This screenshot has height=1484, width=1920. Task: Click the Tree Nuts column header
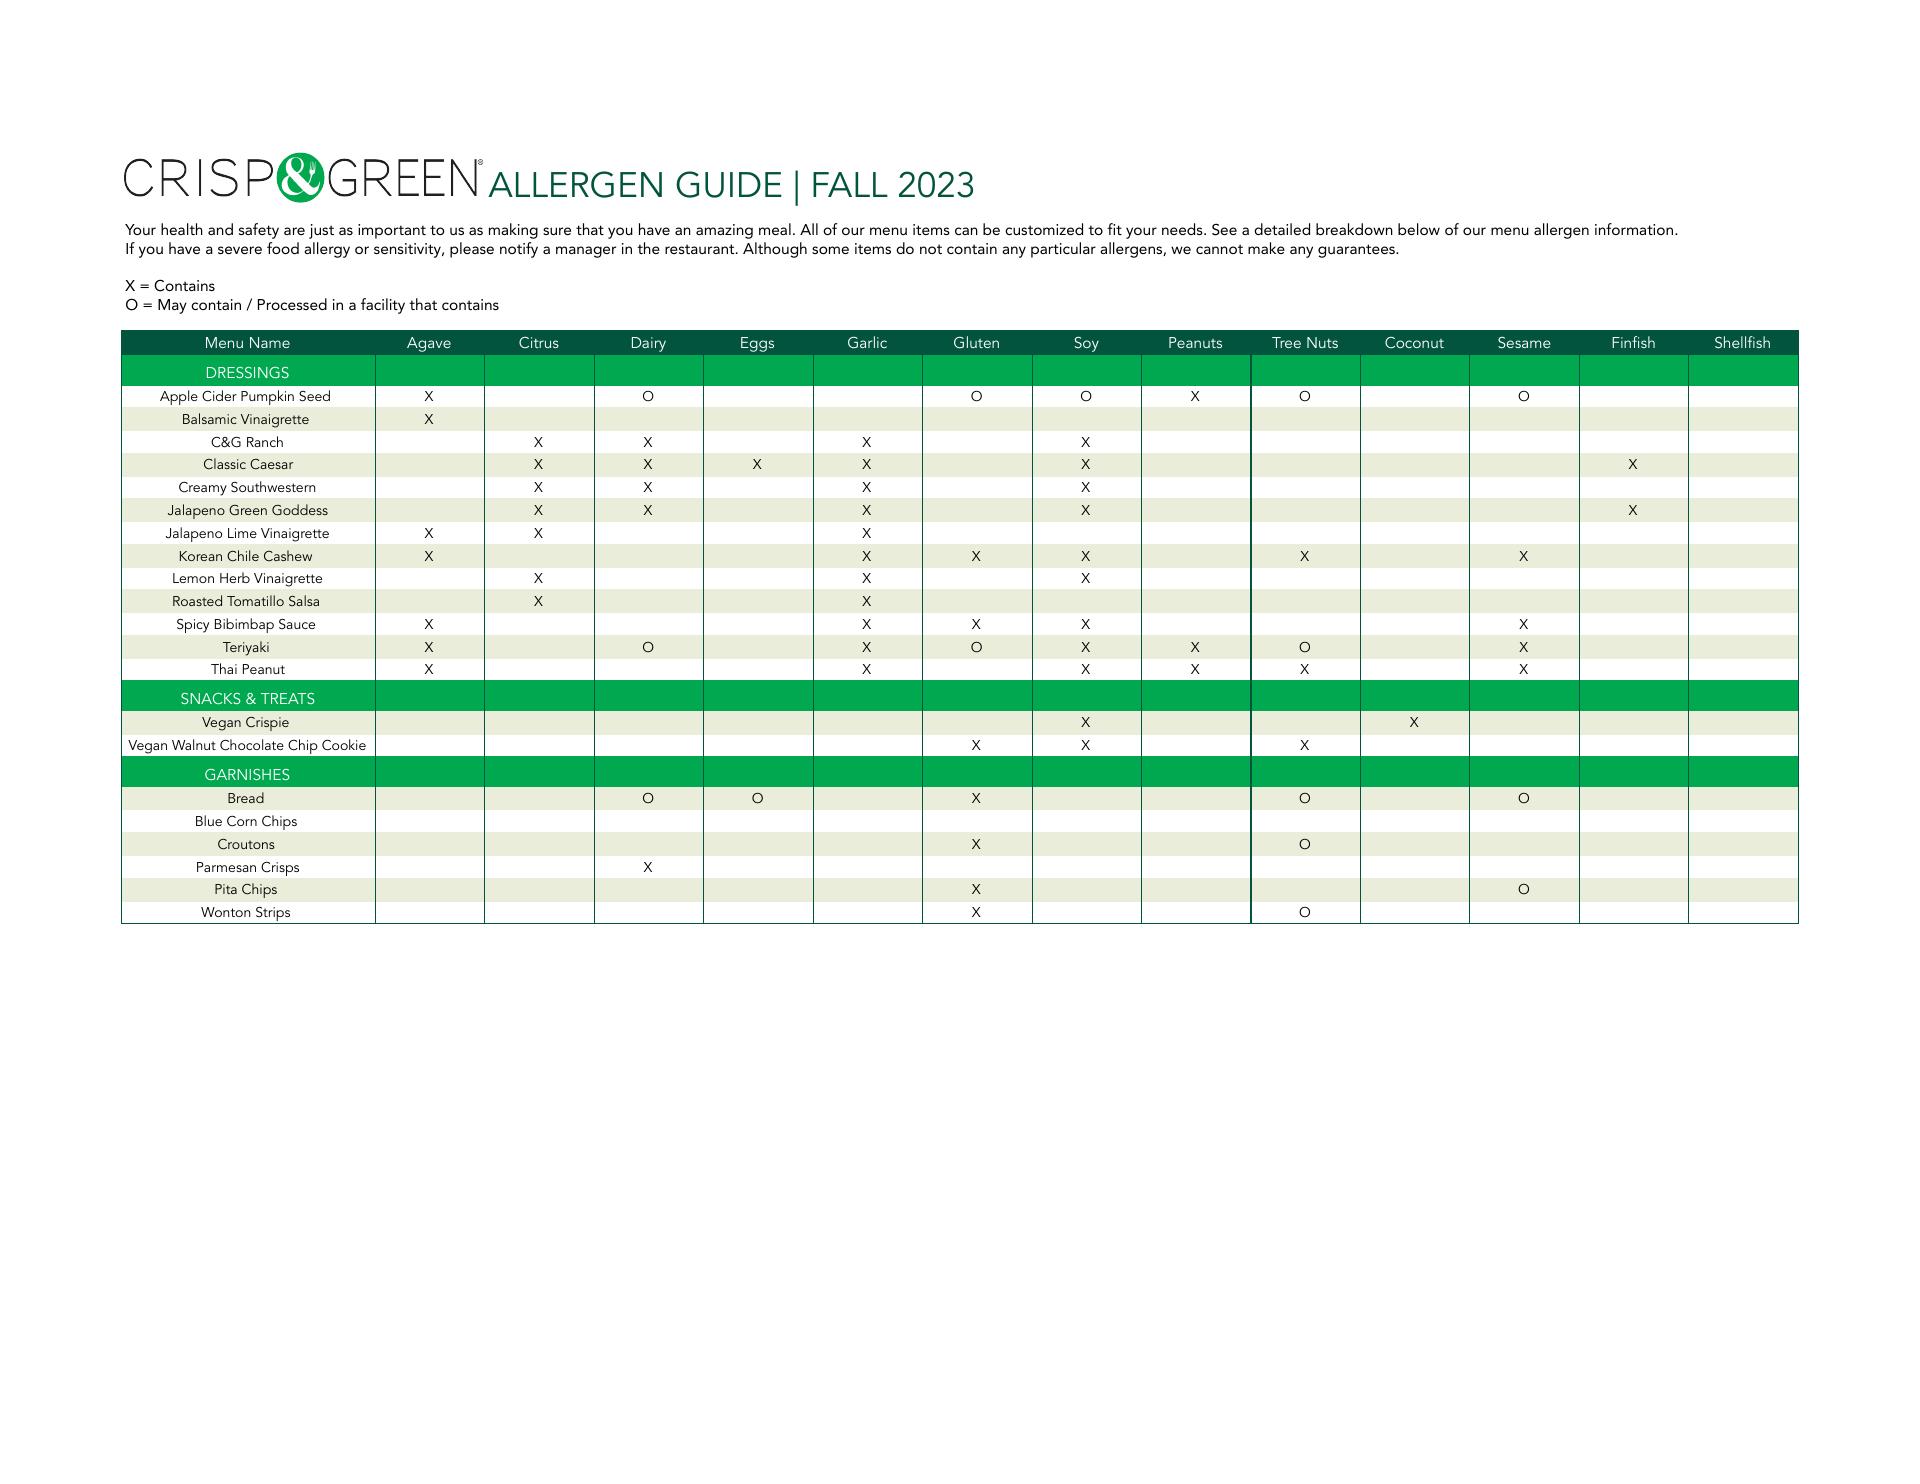(1305, 343)
